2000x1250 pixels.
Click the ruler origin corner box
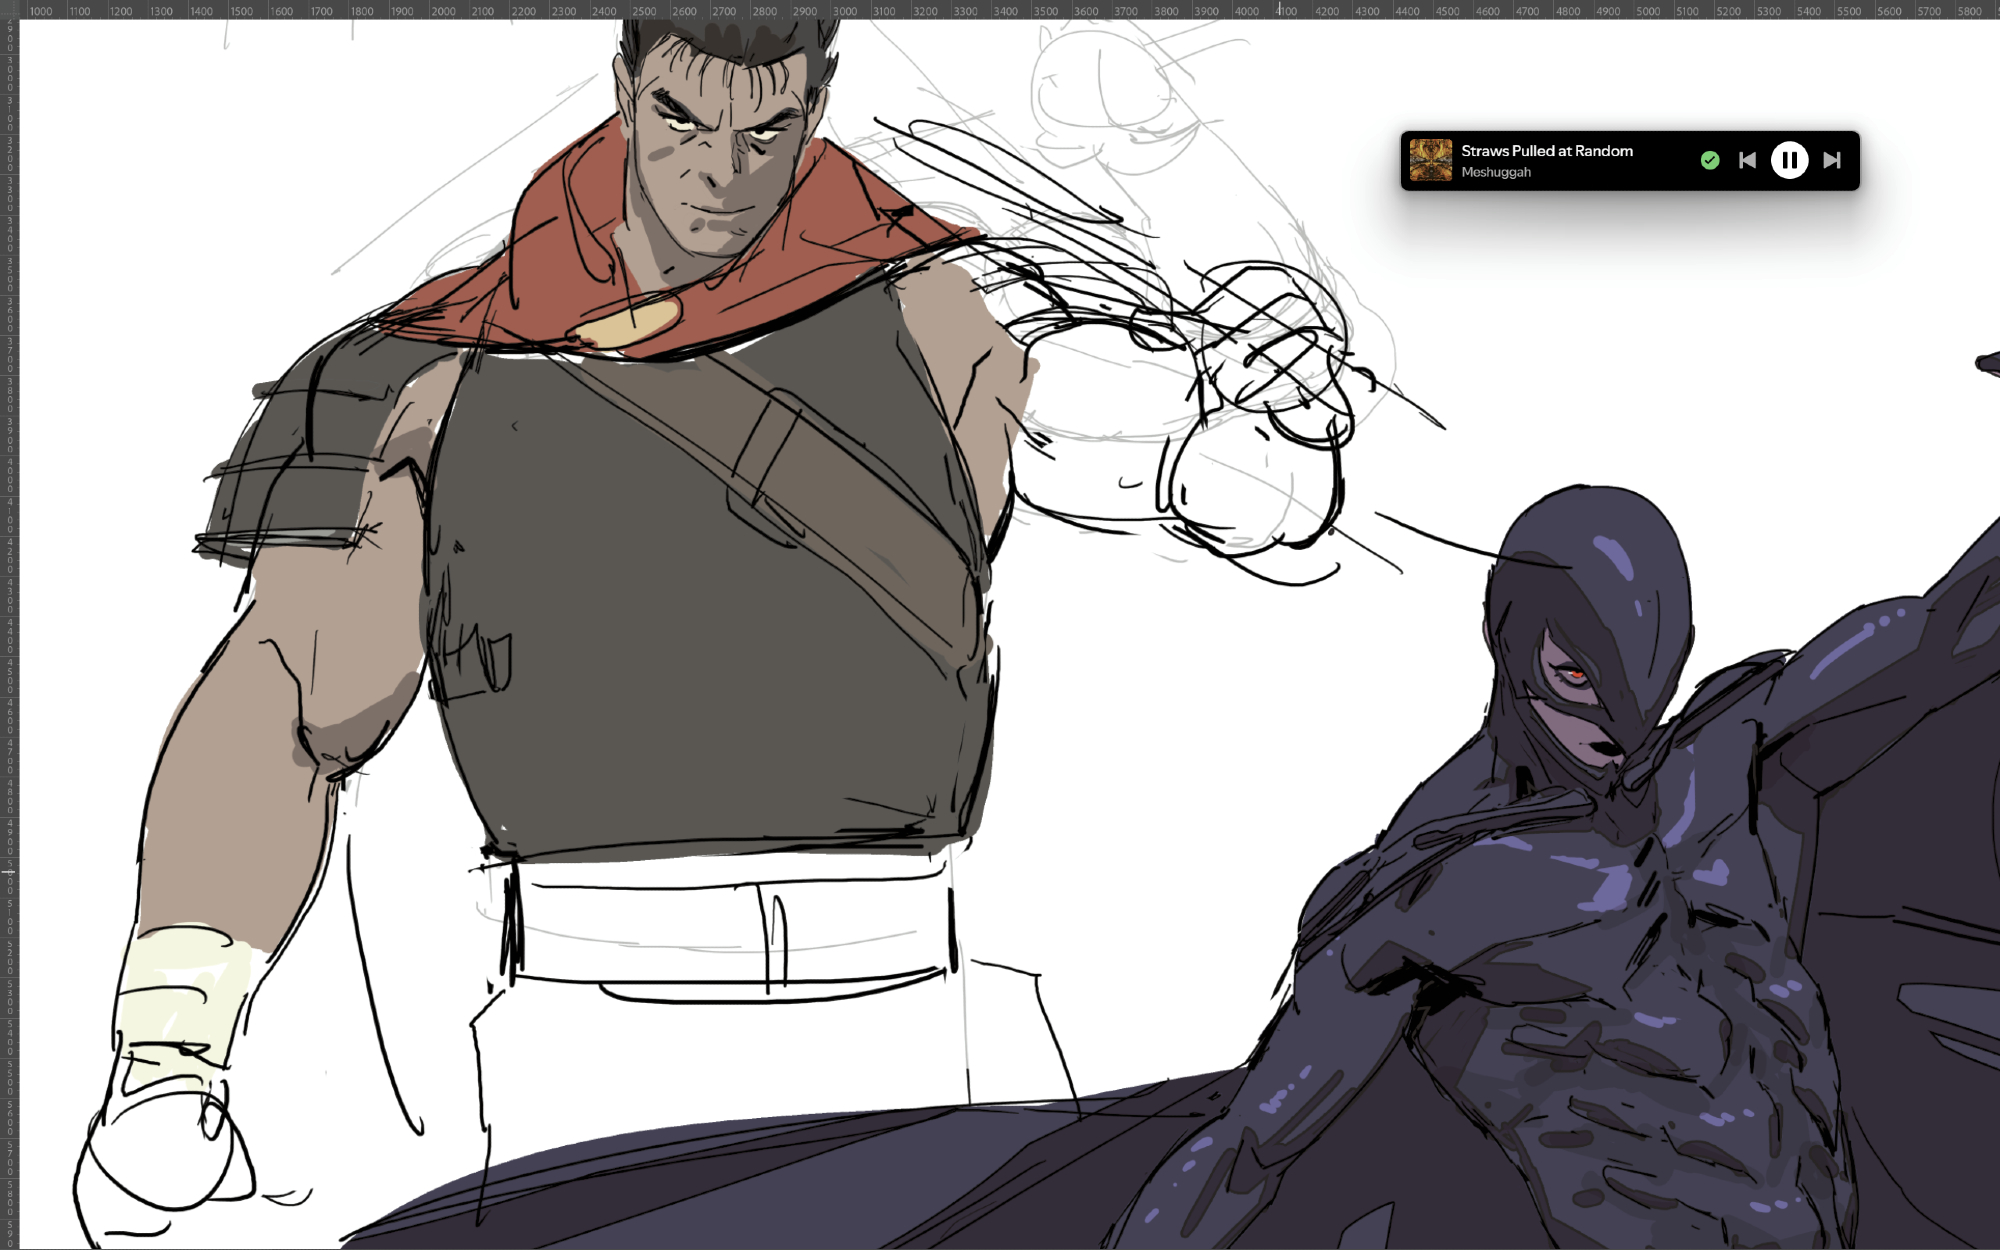[x=9, y=9]
